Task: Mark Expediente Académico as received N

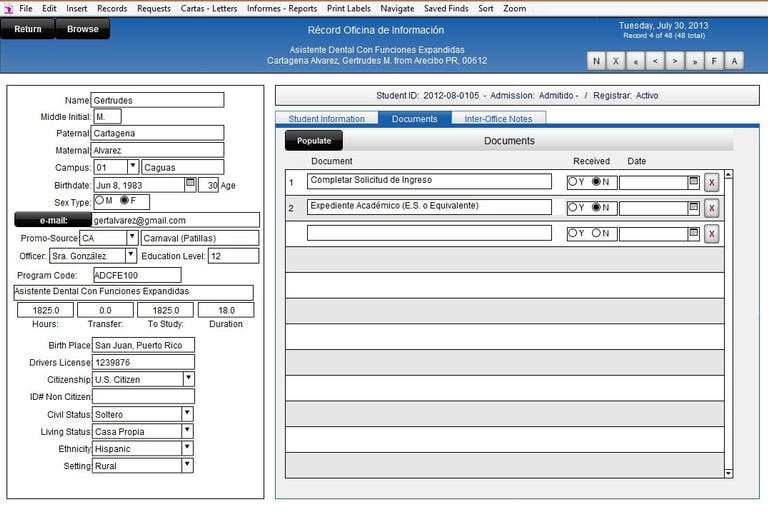Action: coord(596,207)
